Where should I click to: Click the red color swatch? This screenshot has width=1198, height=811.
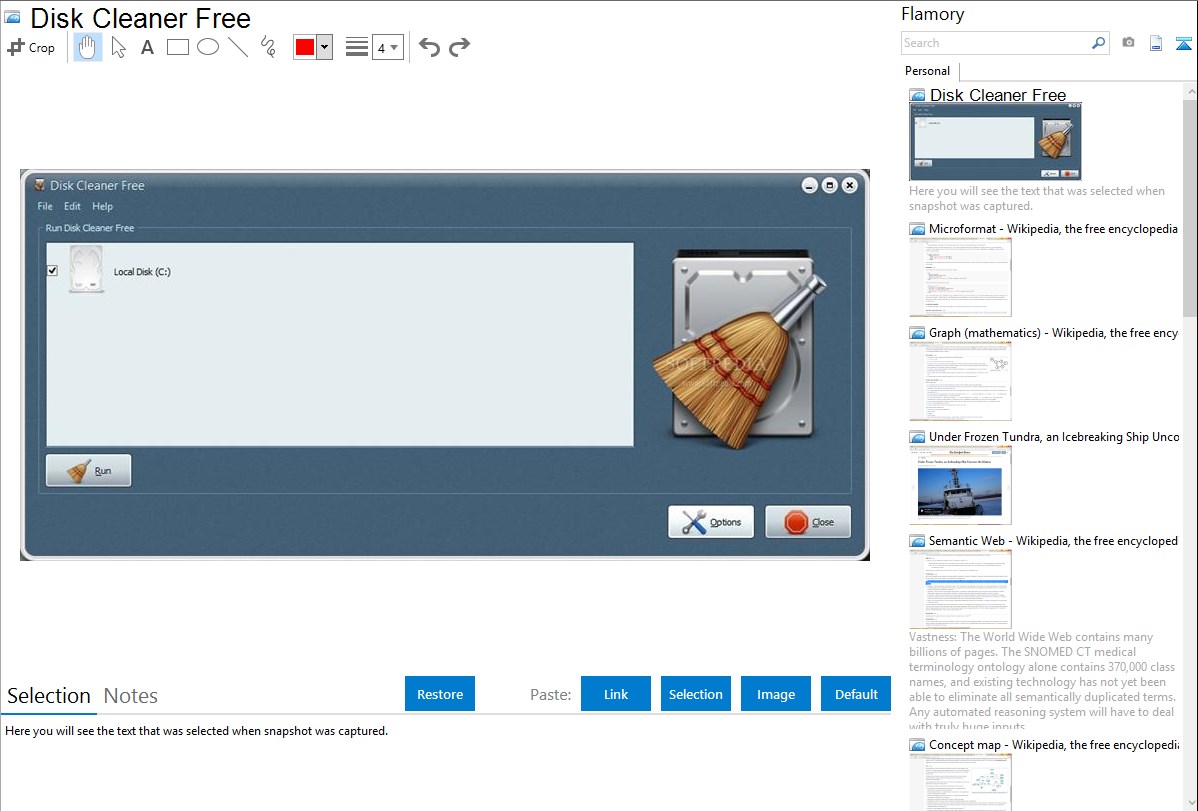[x=305, y=47]
